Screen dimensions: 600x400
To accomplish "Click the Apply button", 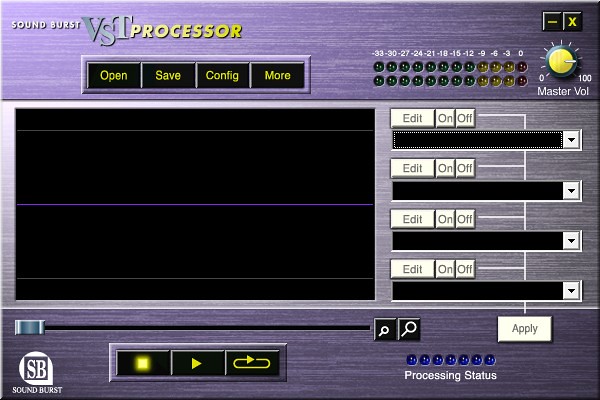I will 525,329.
